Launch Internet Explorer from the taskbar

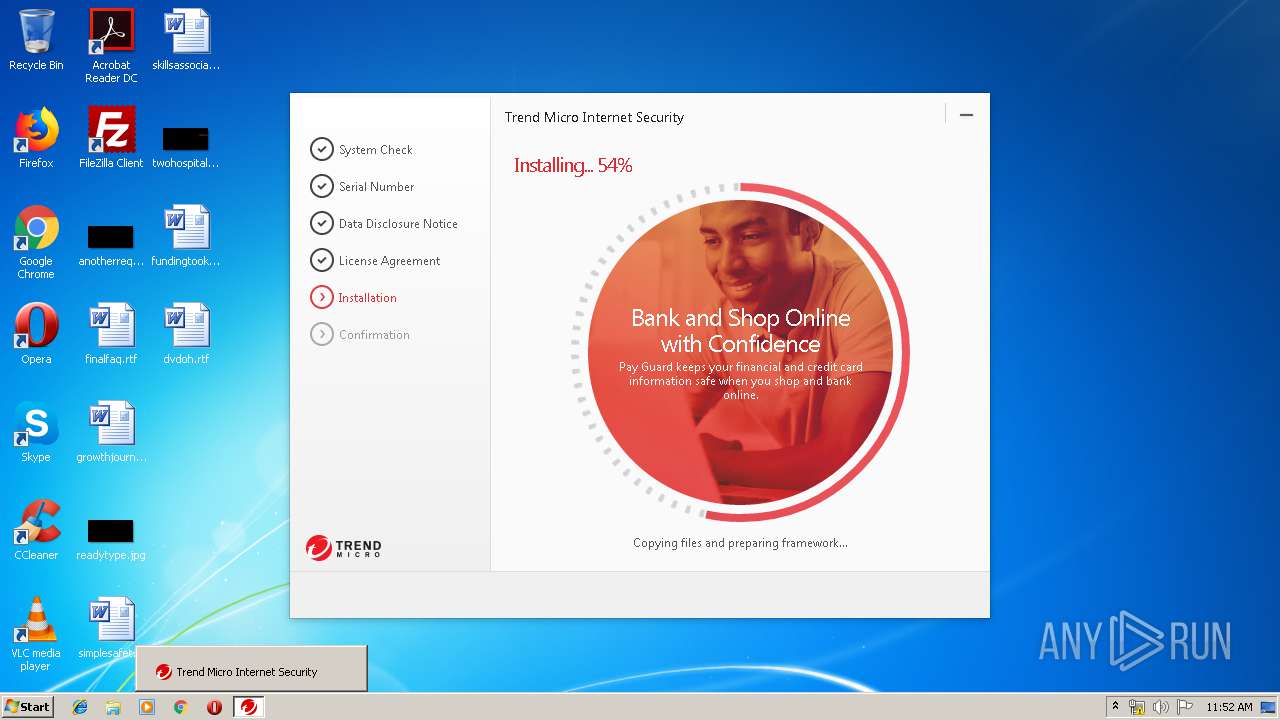click(x=80, y=707)
